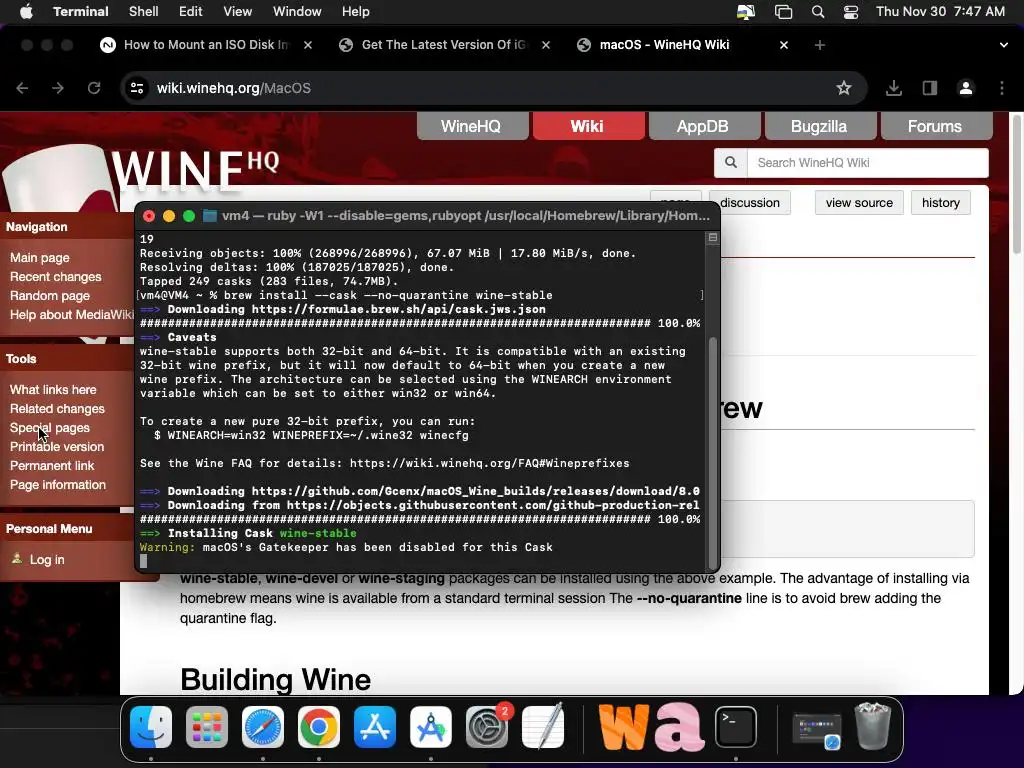Open Trash from the Dock
1024x768 pixels.
(873, 726)
